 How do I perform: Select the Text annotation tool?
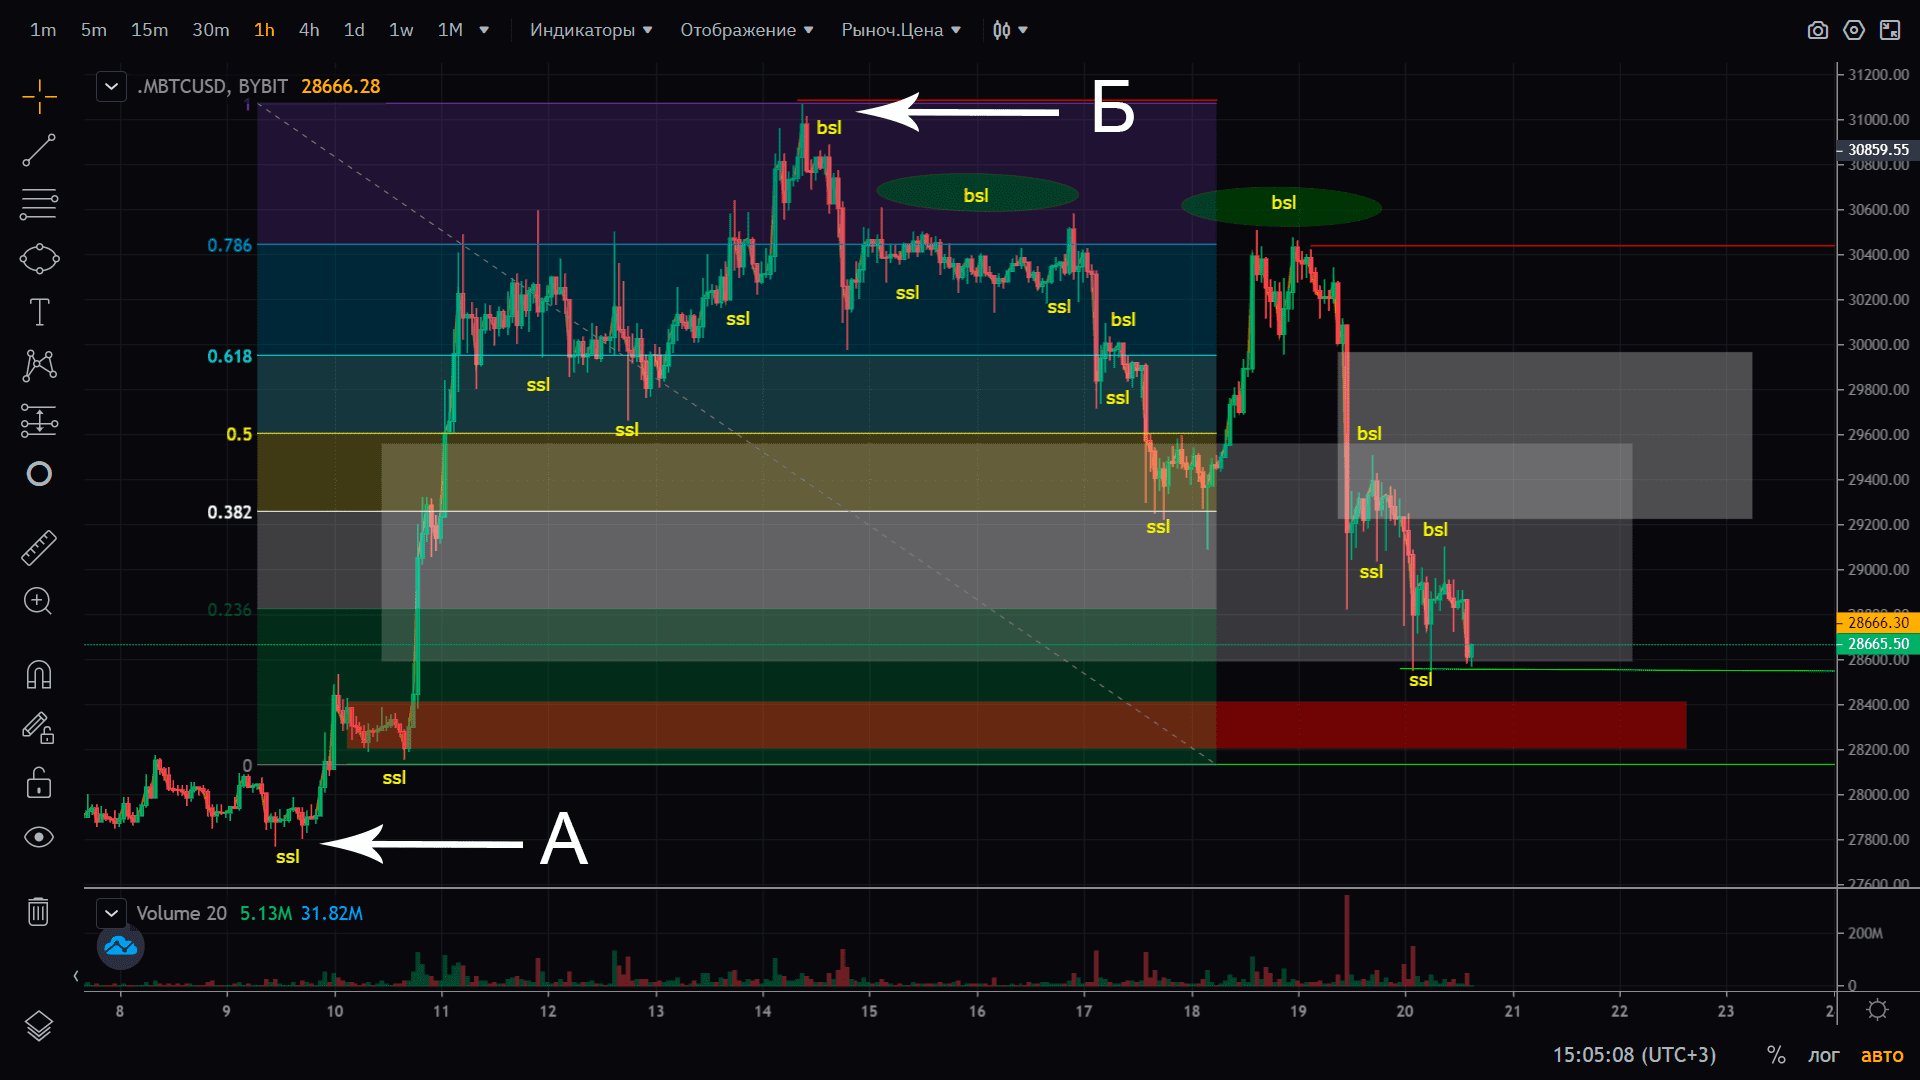(39, 312)
